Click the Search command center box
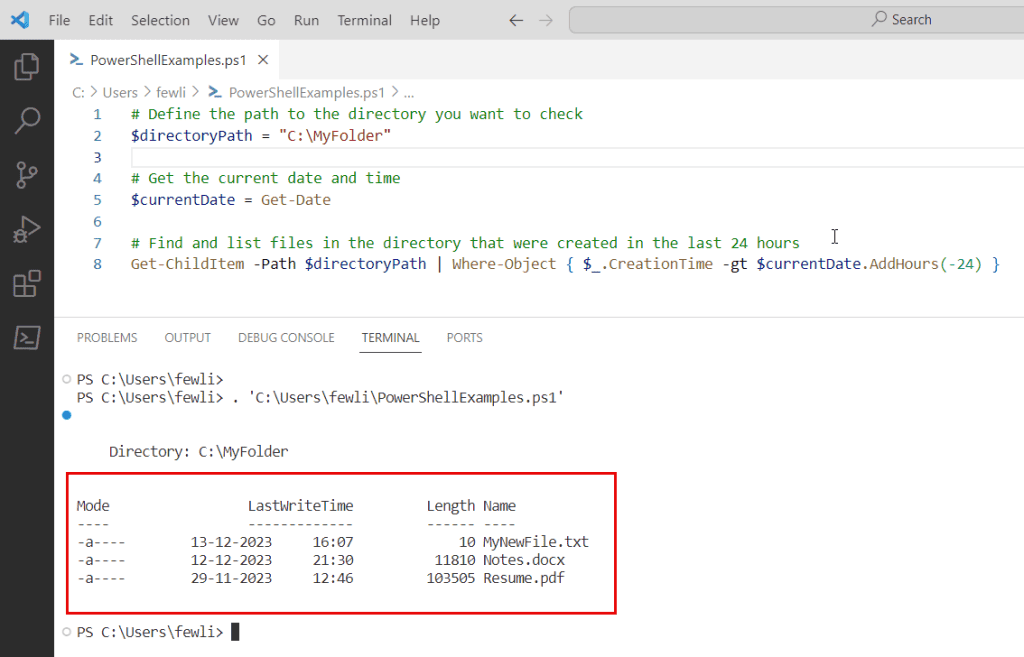 pyautogui.click(x=796, y=20)
